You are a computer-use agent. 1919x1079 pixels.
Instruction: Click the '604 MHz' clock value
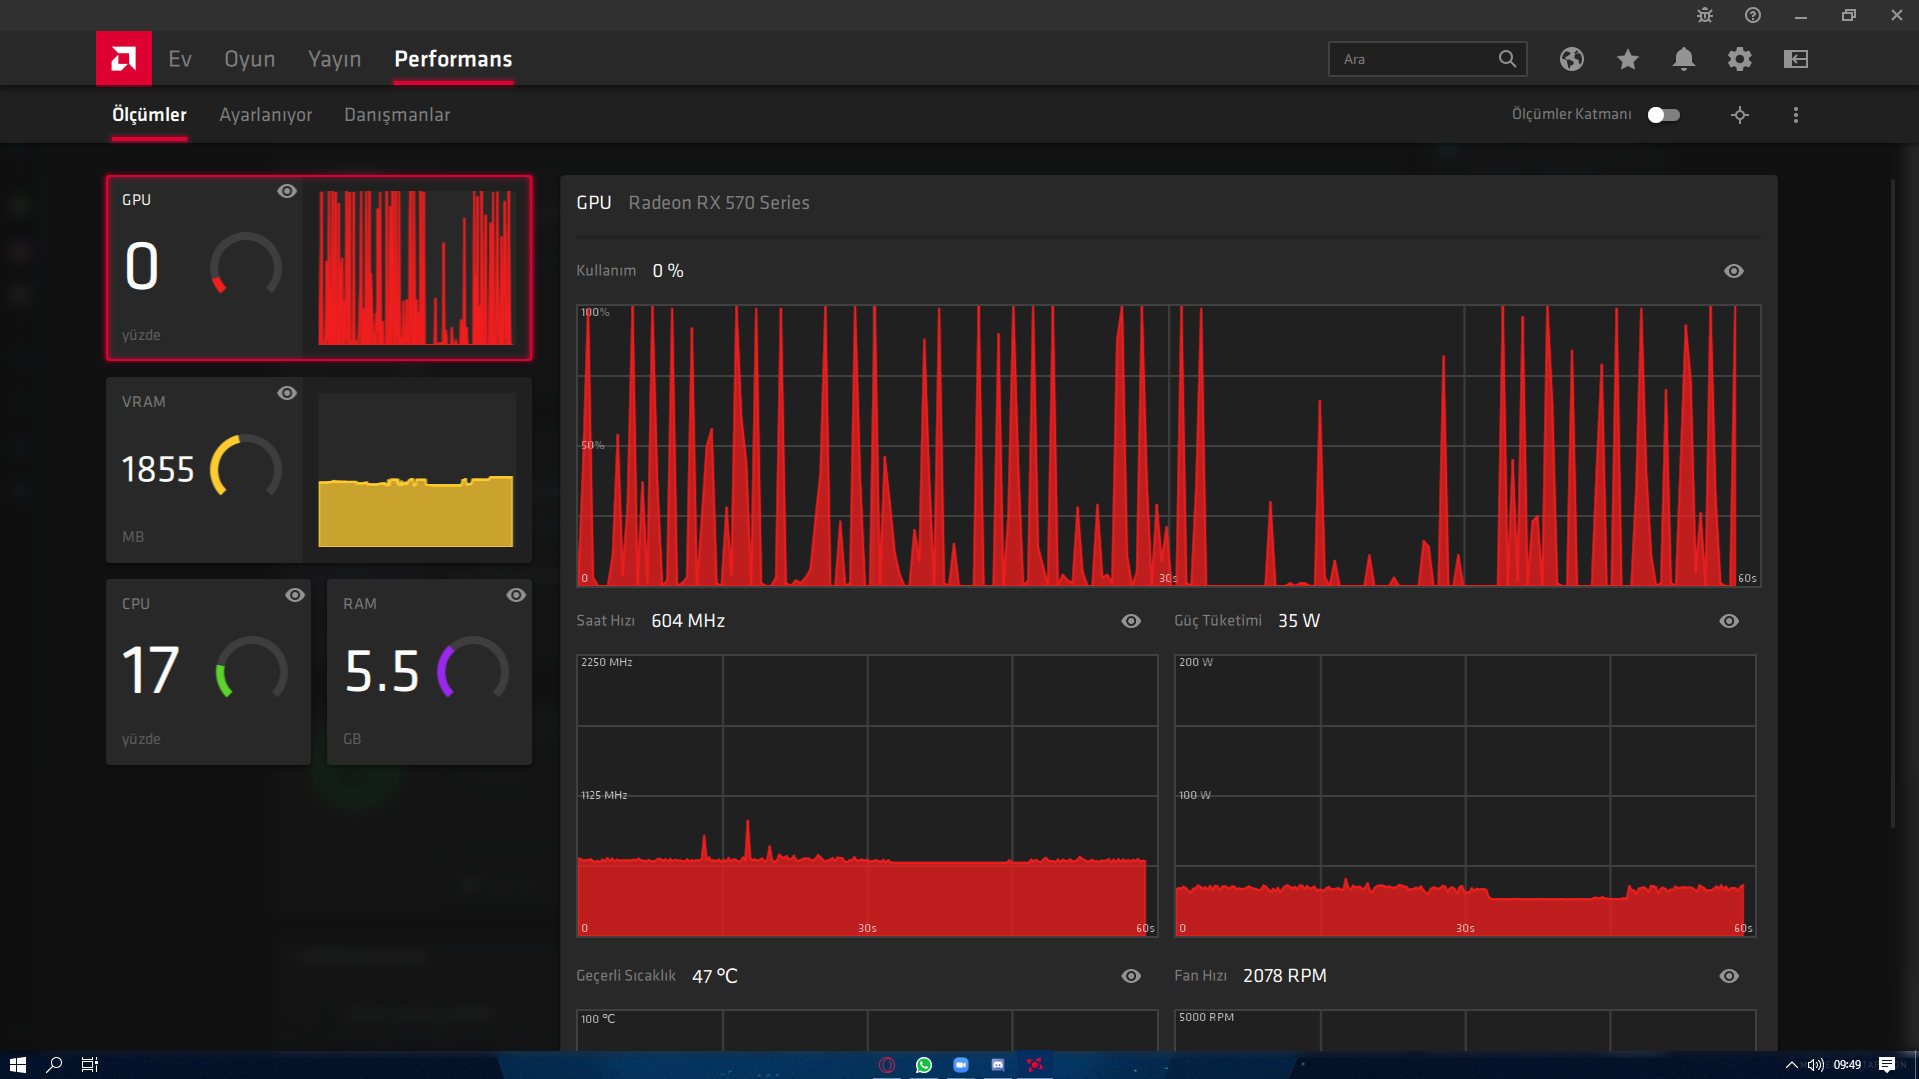point(688,621)
